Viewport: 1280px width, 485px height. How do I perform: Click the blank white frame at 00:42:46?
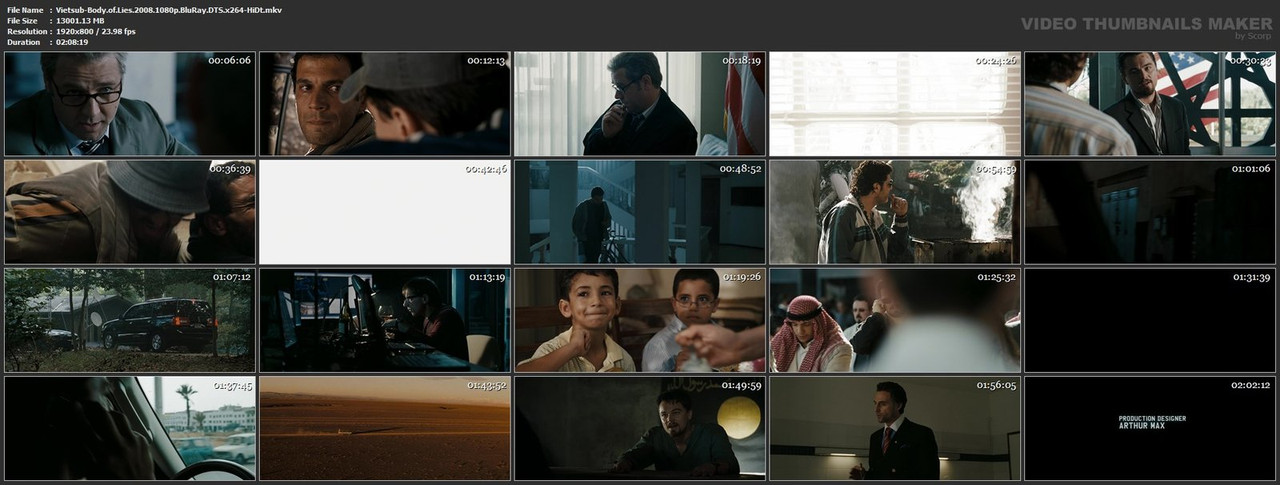385,212
